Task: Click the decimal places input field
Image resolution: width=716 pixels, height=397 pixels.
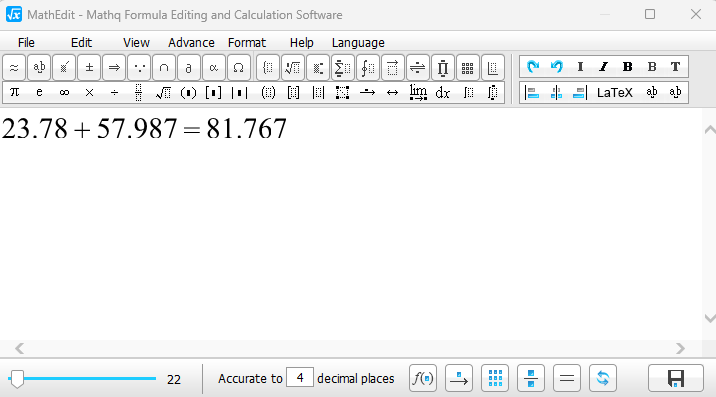Action: coord(300,377)
